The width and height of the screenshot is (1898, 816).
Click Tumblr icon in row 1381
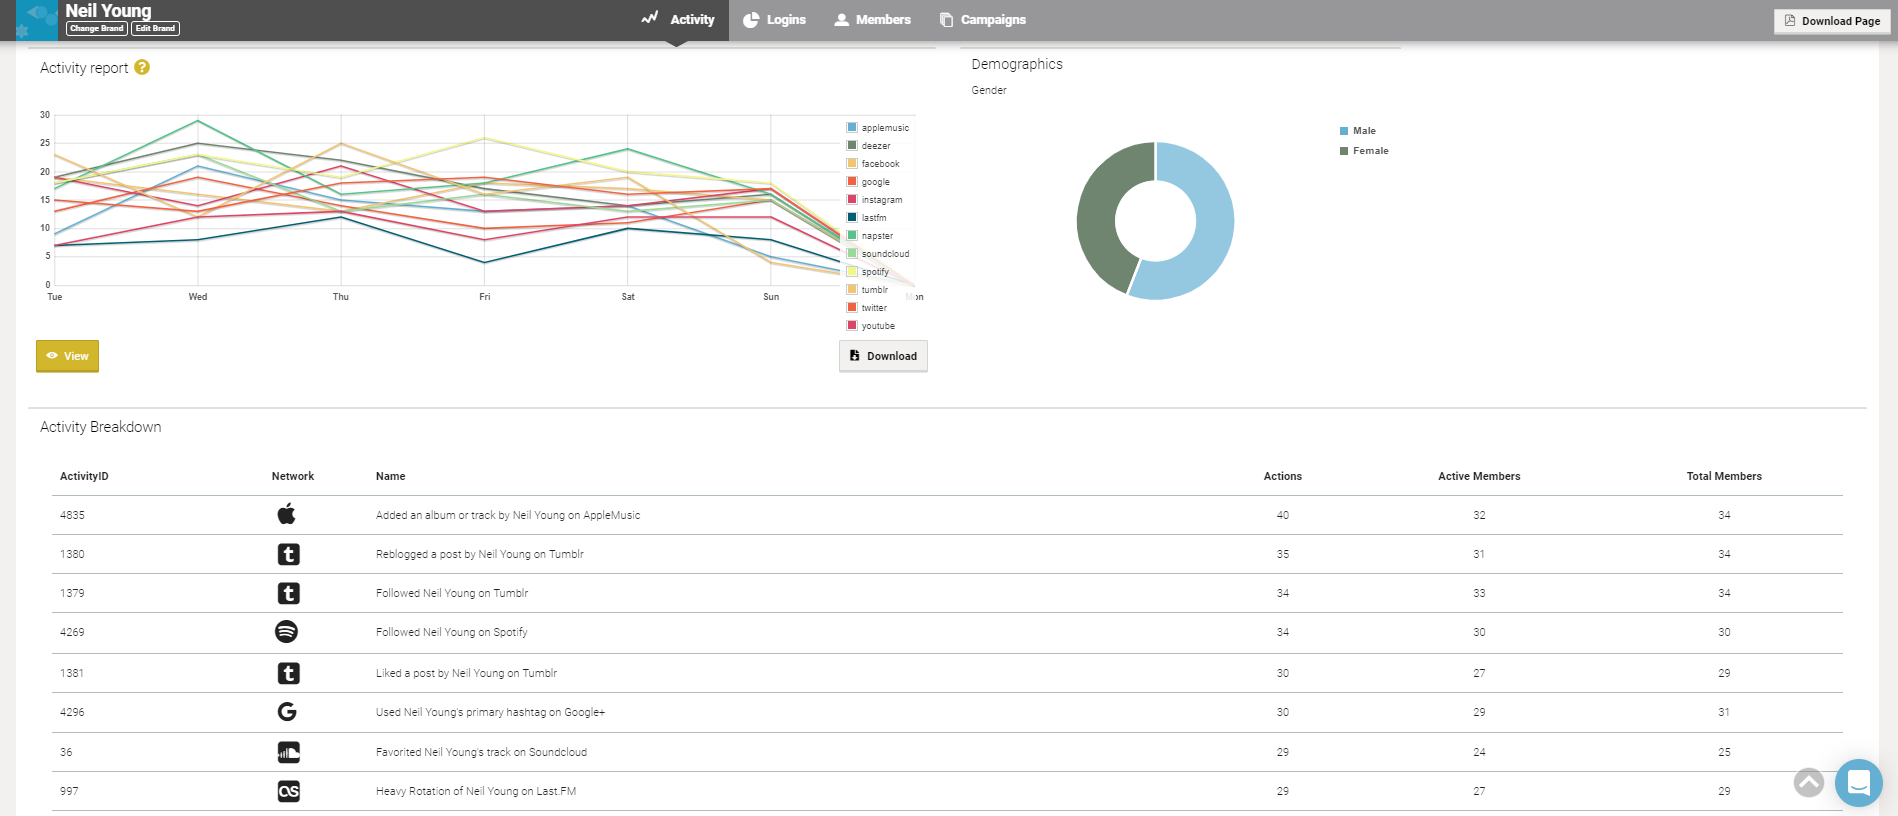(288, 673)
